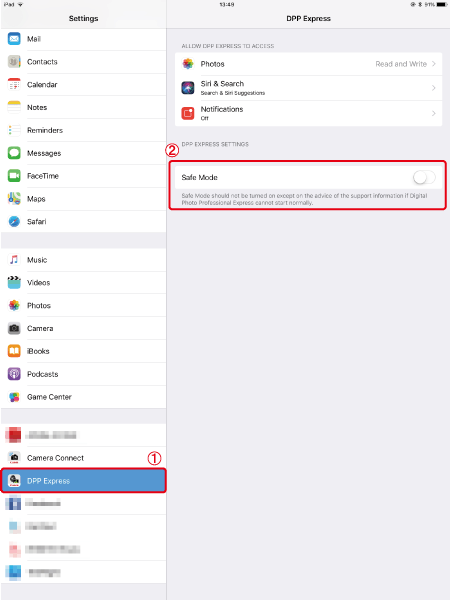Select the Reminders list item
Viewport: 450px width, 600px height.
coord(83,130)
